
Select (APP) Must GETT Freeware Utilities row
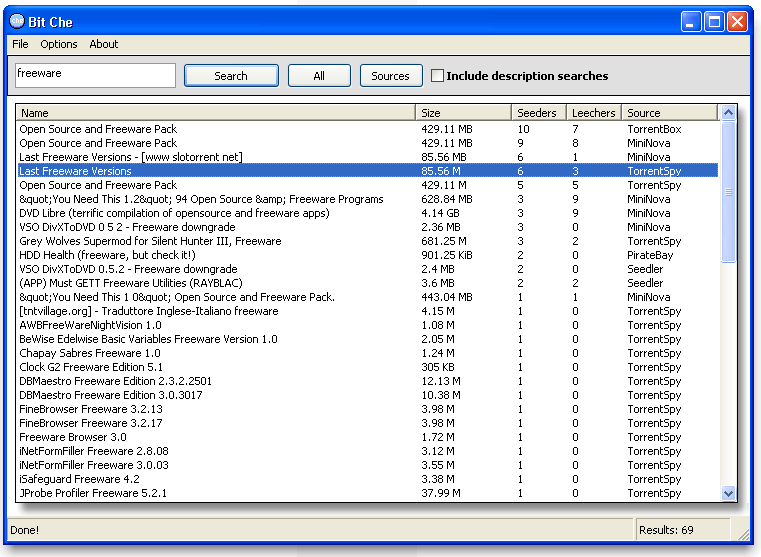tap(367, 283)
